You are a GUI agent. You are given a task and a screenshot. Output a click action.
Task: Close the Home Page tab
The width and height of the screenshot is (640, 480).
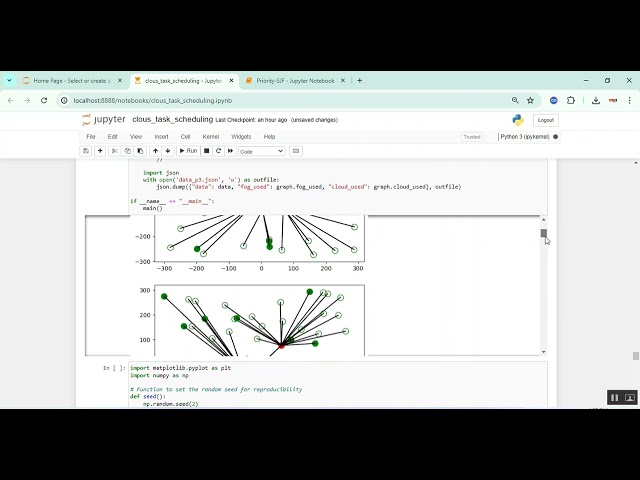tap(120, 81)
